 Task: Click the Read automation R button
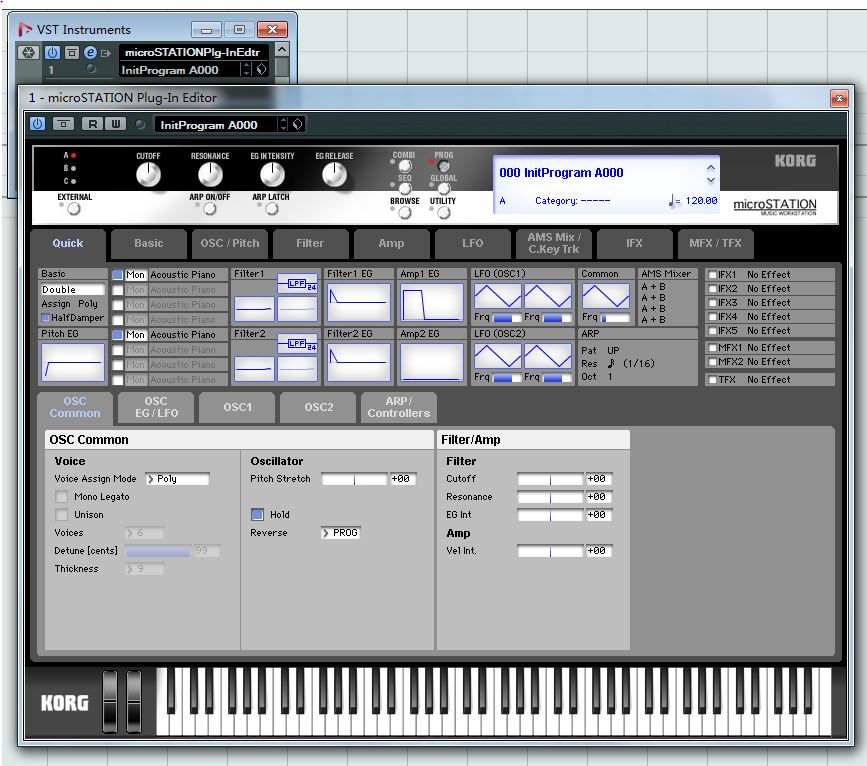tap(92, 124)
